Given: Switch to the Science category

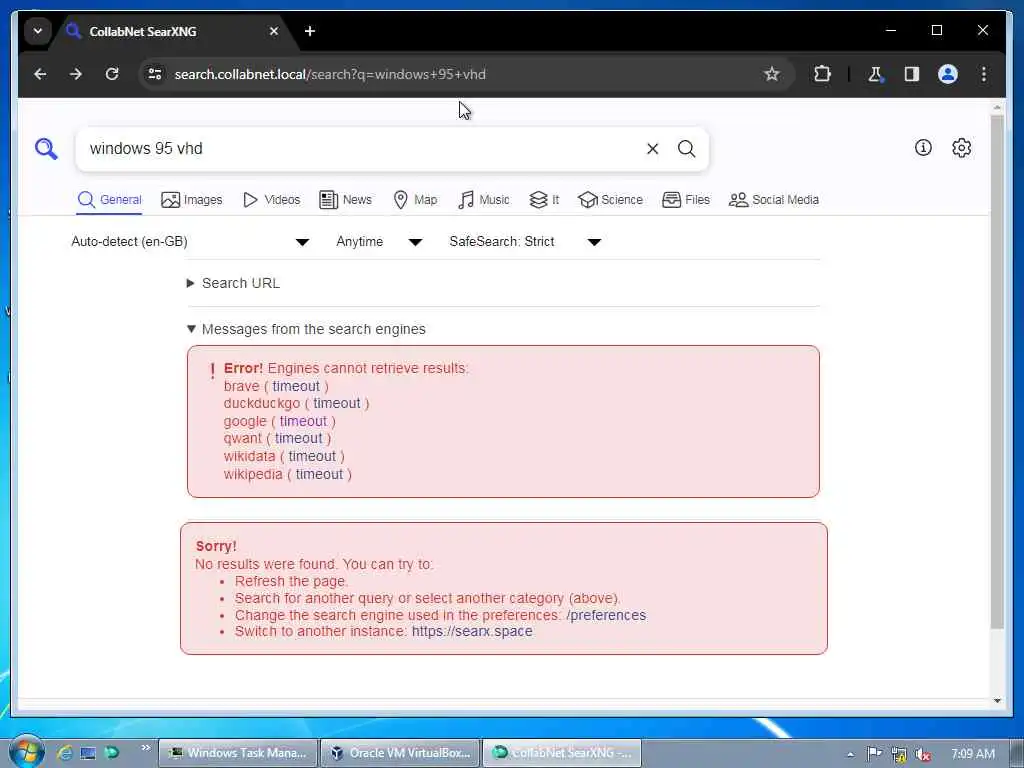Looking at the screenshot, I should (x=611, y=200).
